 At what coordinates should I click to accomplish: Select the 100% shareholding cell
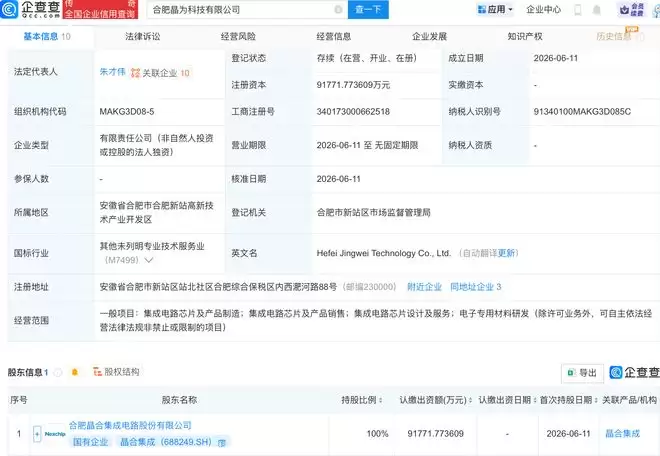pyautogui.click(x=377, y=433)
